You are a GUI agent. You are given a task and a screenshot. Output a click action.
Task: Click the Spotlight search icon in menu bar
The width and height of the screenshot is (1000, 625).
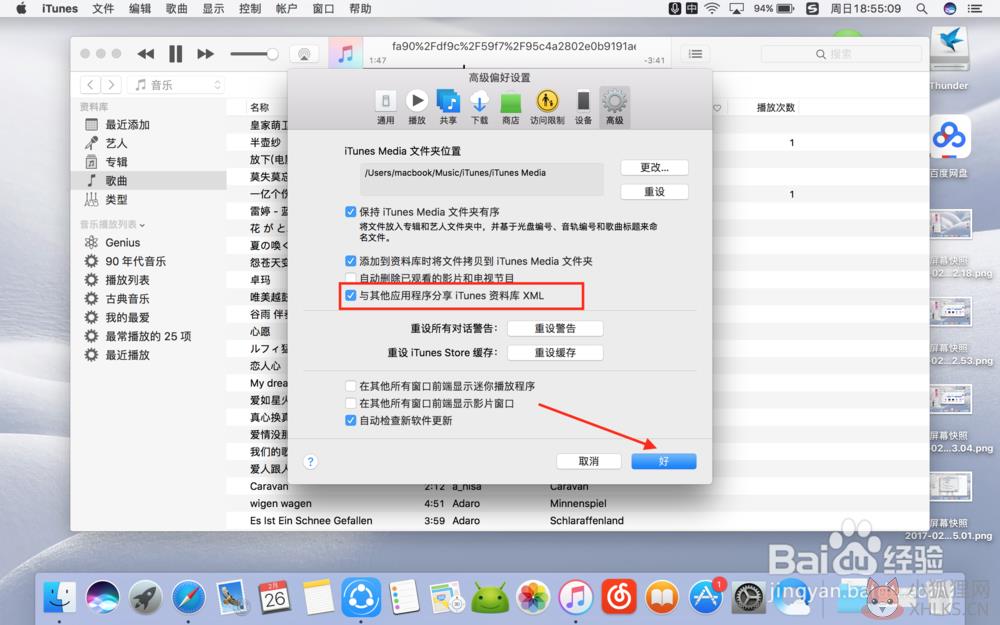[x=922, y=8]
